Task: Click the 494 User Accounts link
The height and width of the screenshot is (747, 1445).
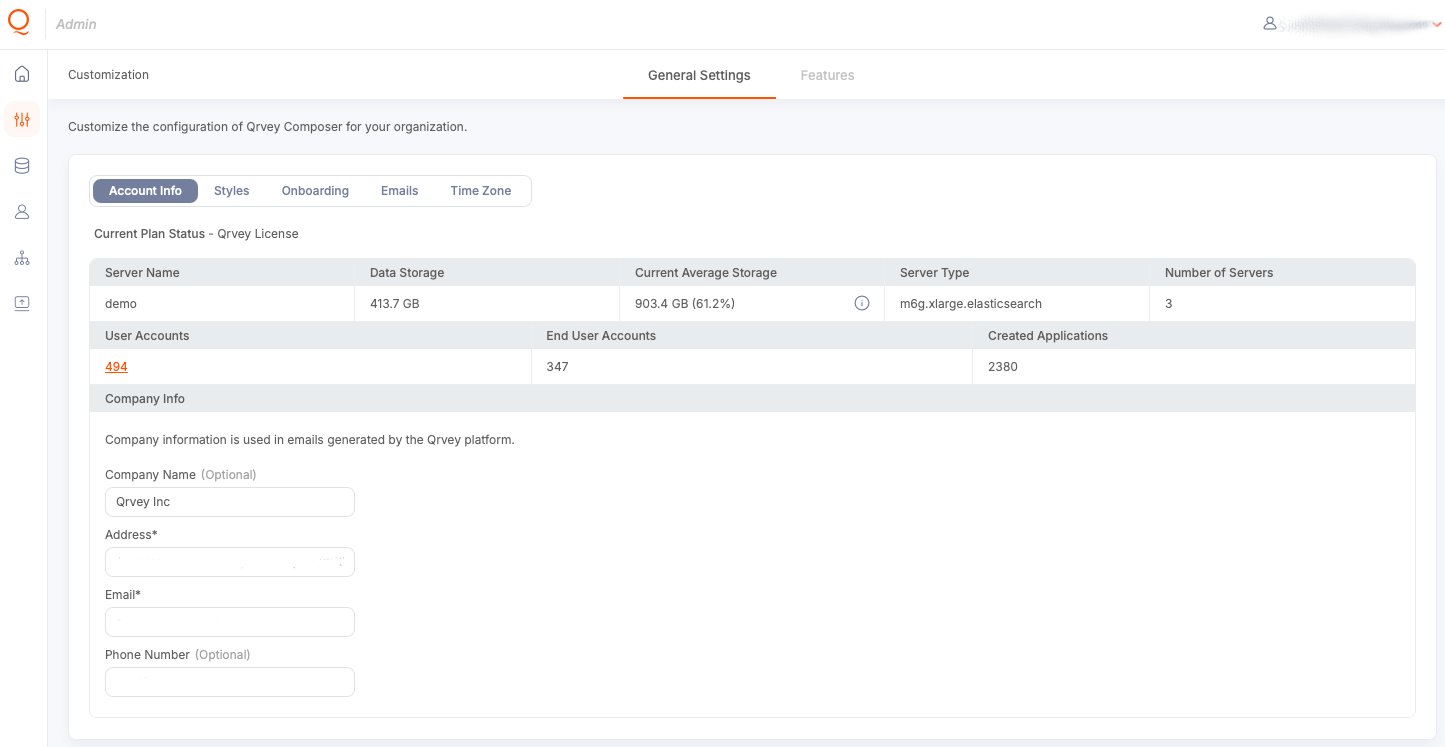Action: [x=116, y=366]
